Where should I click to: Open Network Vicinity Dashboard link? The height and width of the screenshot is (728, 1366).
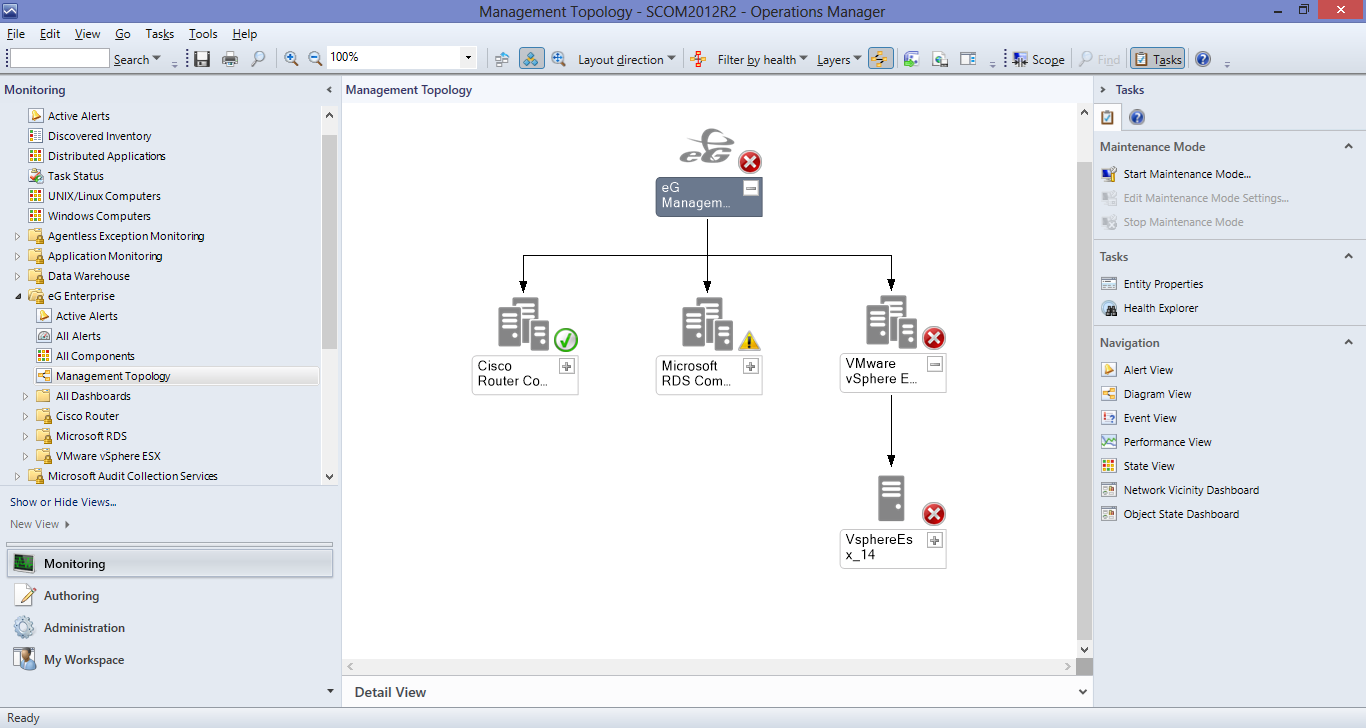[1191, 490]
